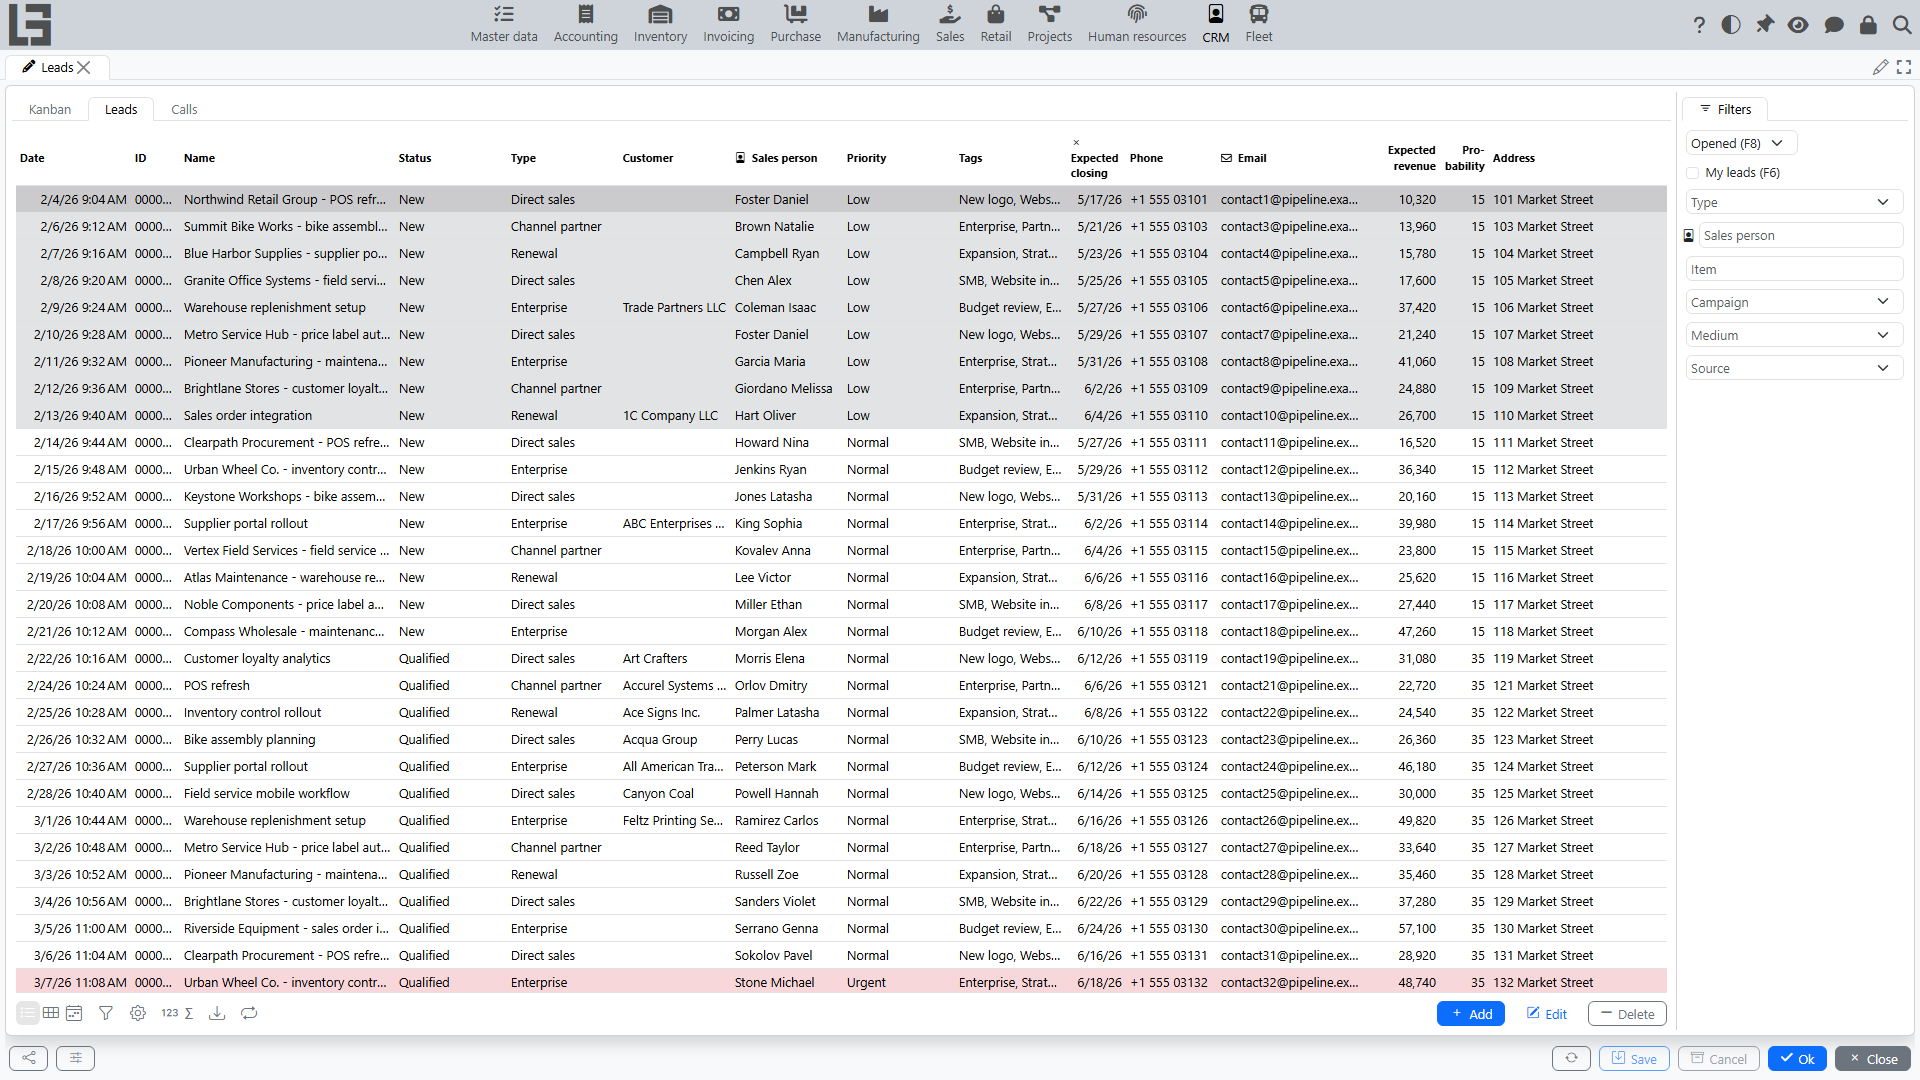Open the Fleet module

click(1258, 25)
